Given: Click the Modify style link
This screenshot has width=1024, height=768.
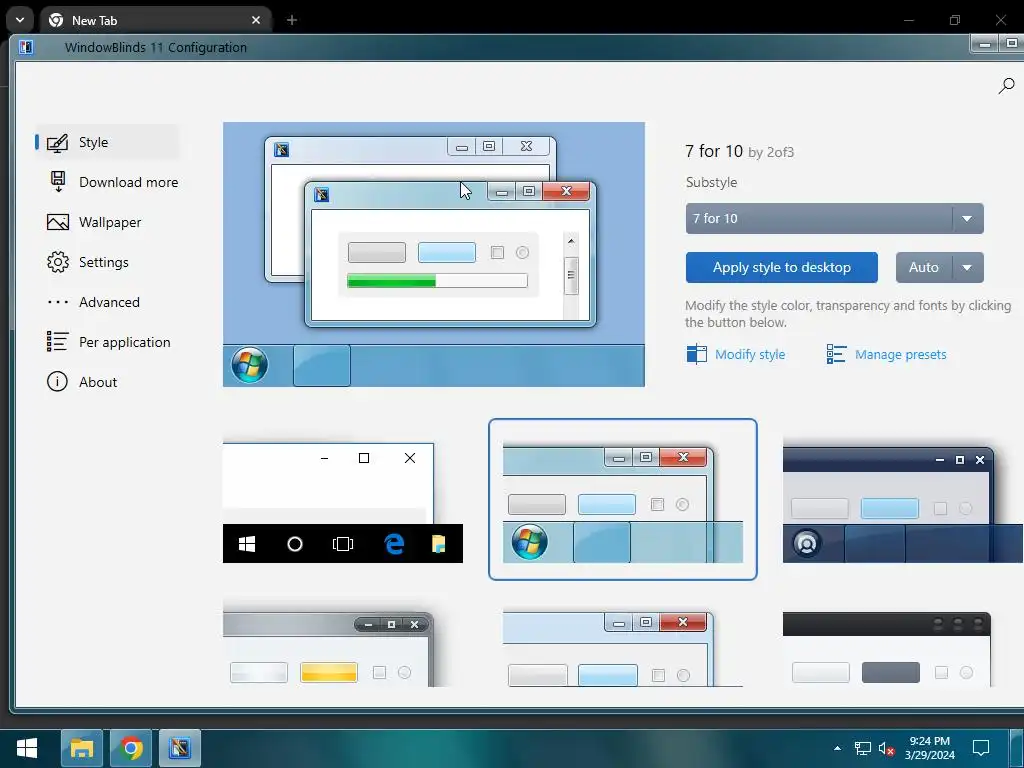Looking at the screenshot, I should point(750,355).
